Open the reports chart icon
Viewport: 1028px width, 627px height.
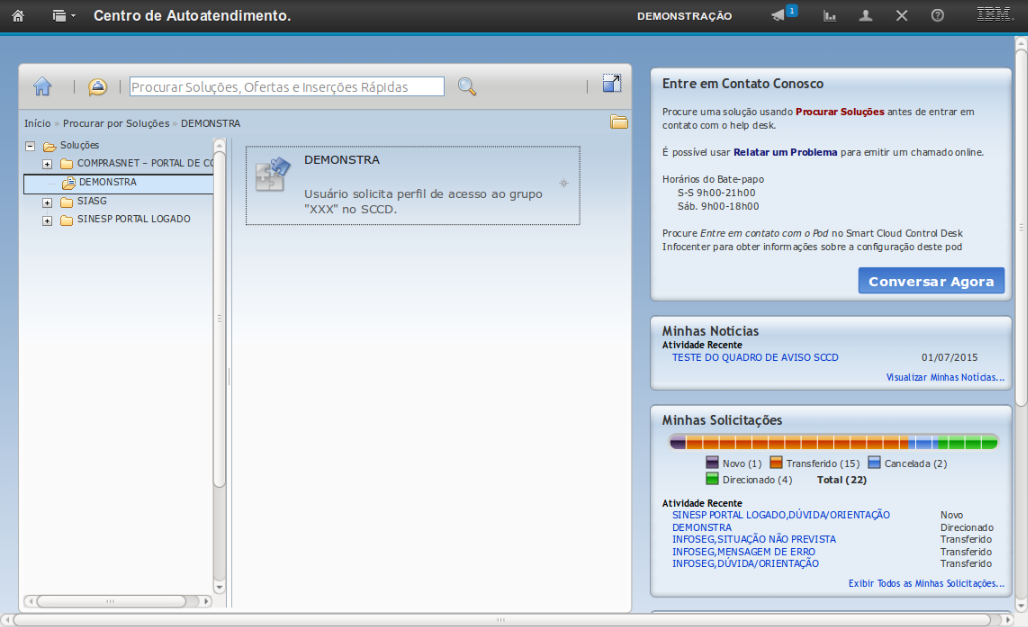829,16
